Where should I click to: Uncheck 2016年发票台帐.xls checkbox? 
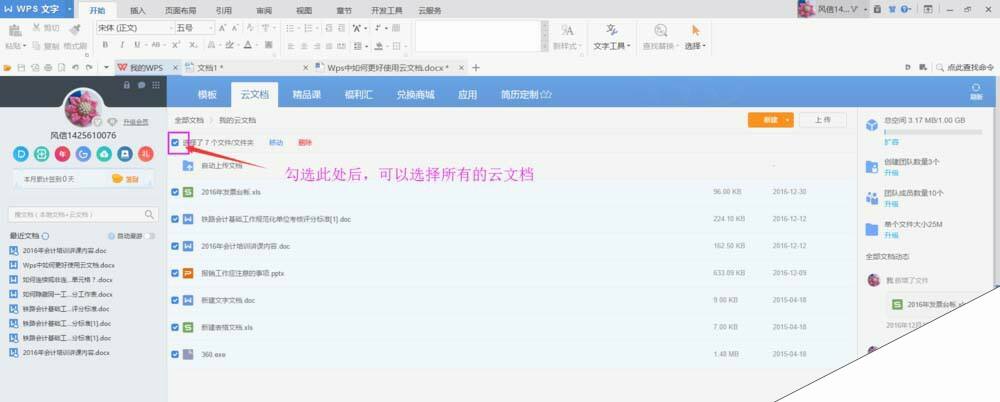tap(175, 192)
